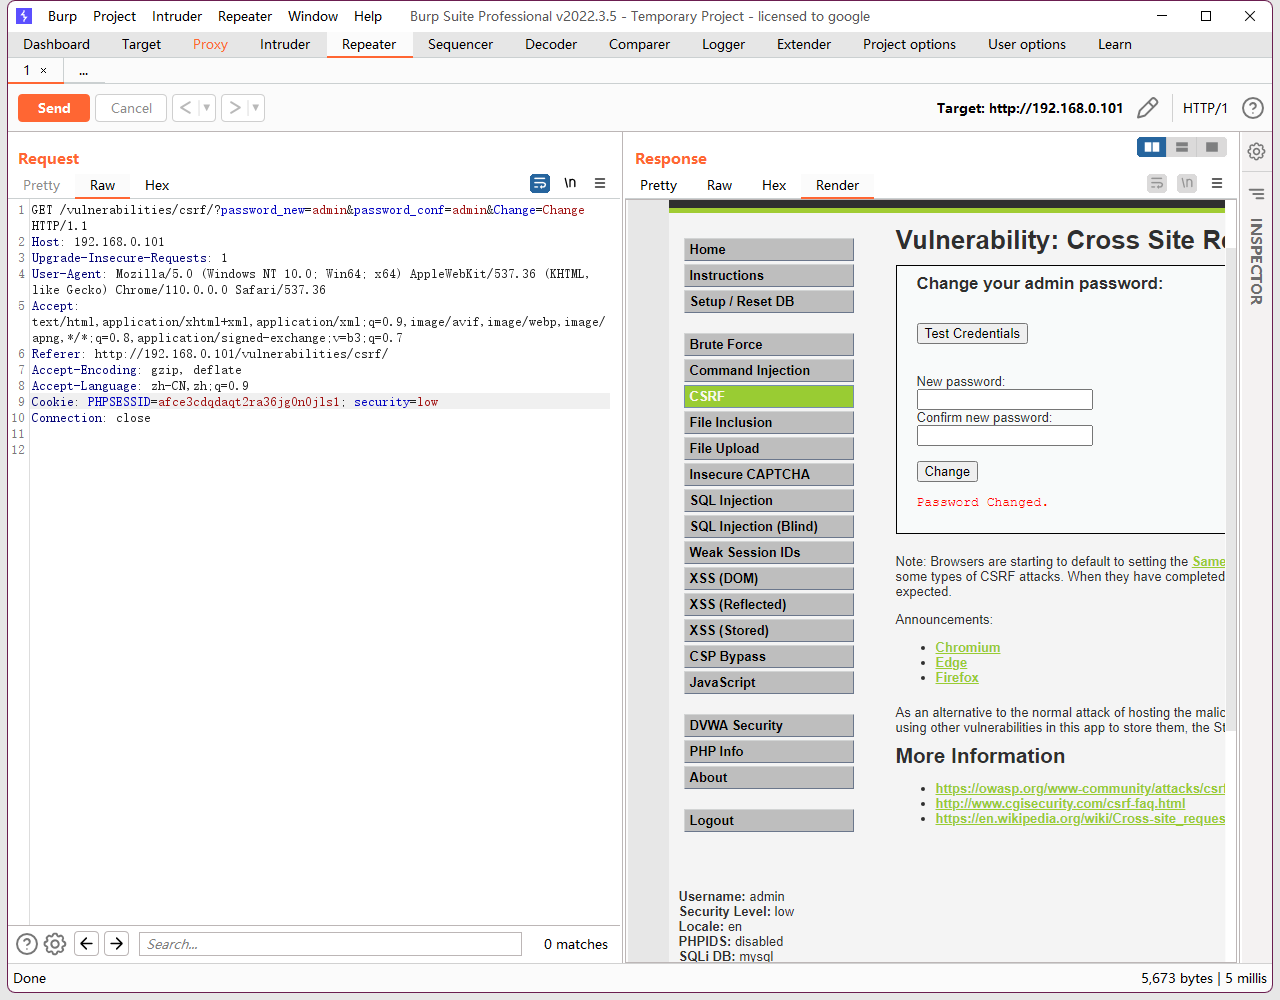Click the Test Credentials button
Image resolution: width=1280 pixels, height=1000 pixels.
972,333
